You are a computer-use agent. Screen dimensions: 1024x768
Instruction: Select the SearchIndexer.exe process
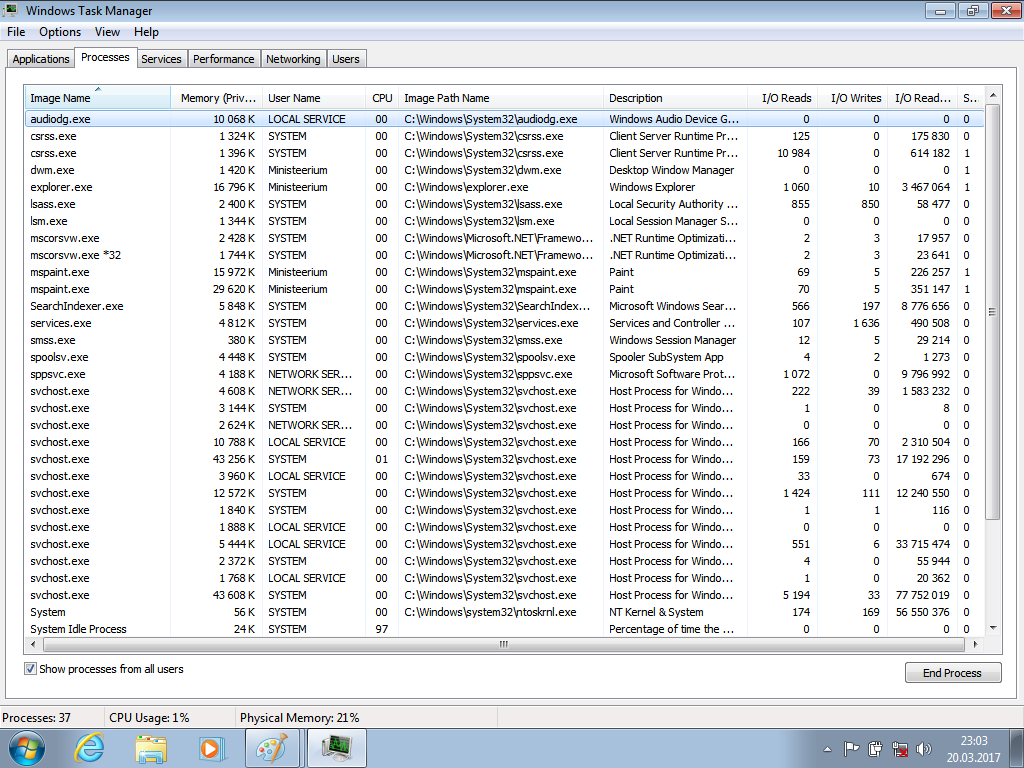(x=504, y=306)
